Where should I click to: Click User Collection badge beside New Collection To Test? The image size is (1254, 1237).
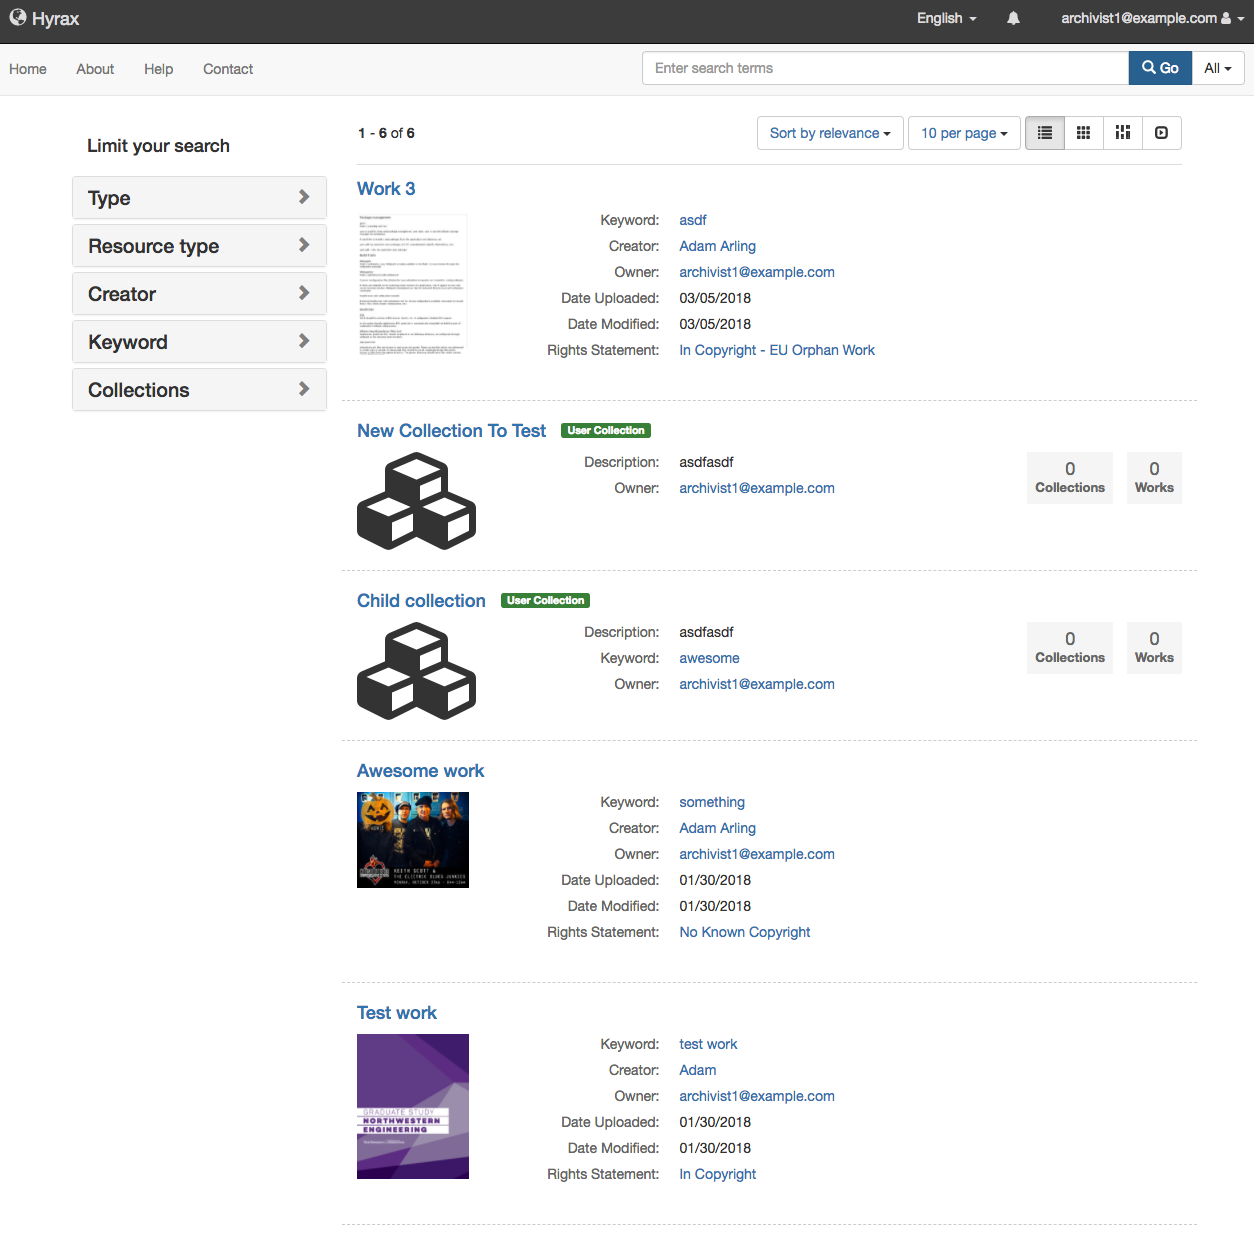tap(606, 431)
